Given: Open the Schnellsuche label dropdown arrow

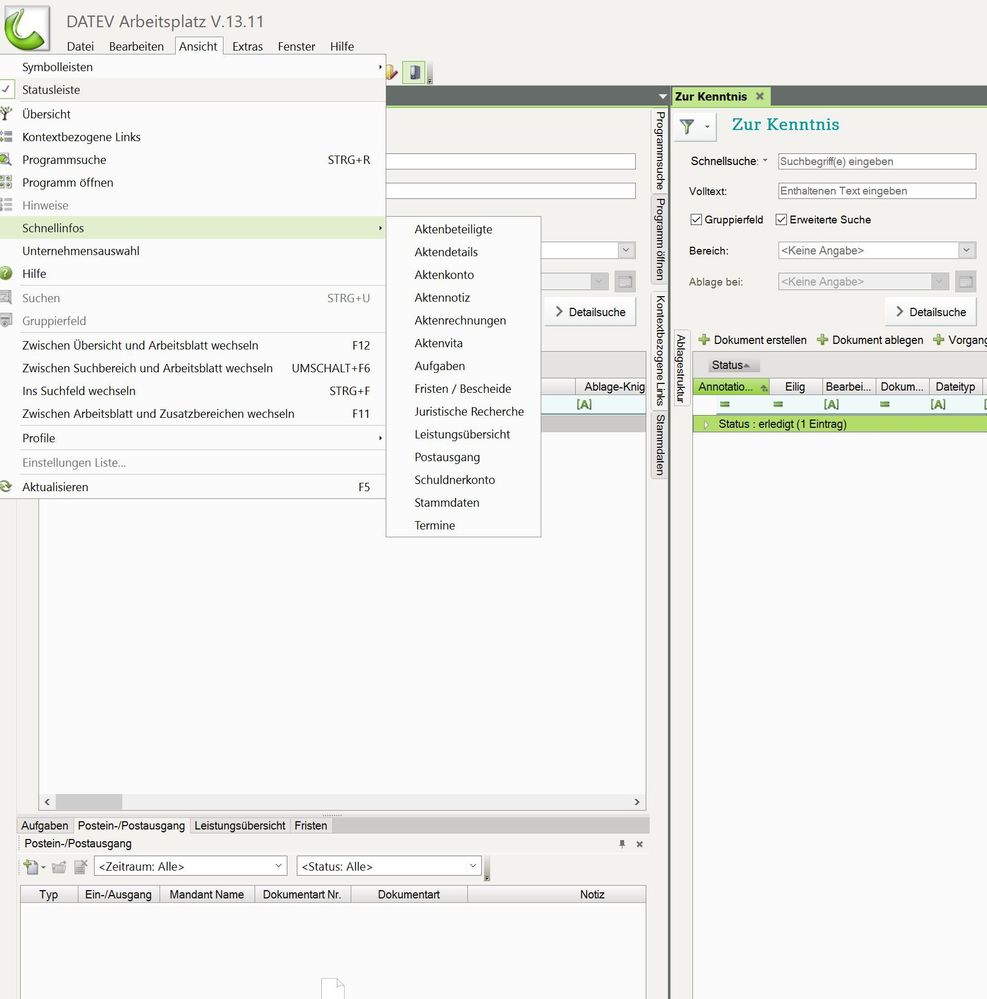Looking at the screenshot, I should tap(765, 161).
